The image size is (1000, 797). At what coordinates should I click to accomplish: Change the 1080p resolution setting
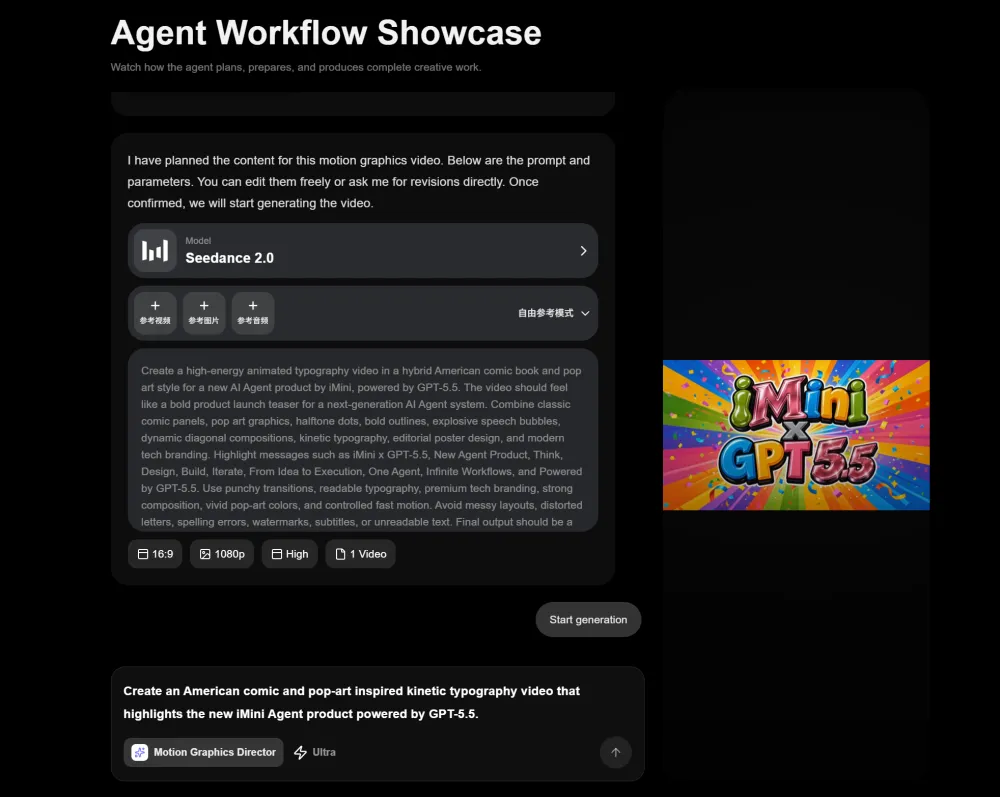pyautogui.click(x=222, y=554)
